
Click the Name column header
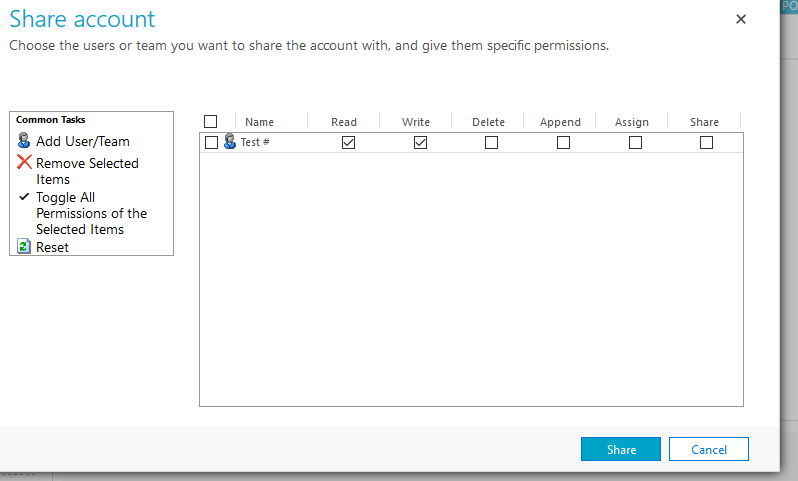(x=259, y=122)
